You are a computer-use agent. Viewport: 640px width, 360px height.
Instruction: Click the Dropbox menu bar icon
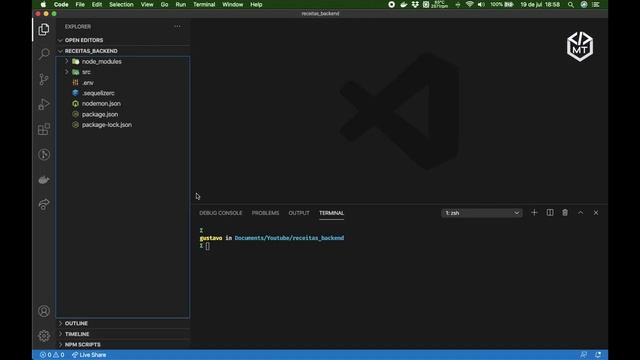[x=415, y=4]
